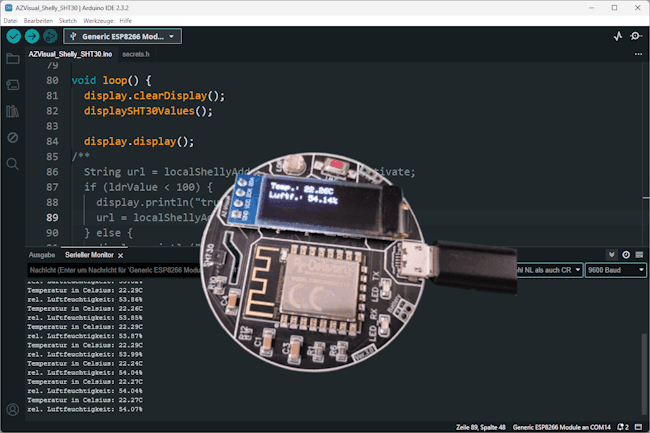Open the line ending NL/CR dropdown

[x=545, y=270]
